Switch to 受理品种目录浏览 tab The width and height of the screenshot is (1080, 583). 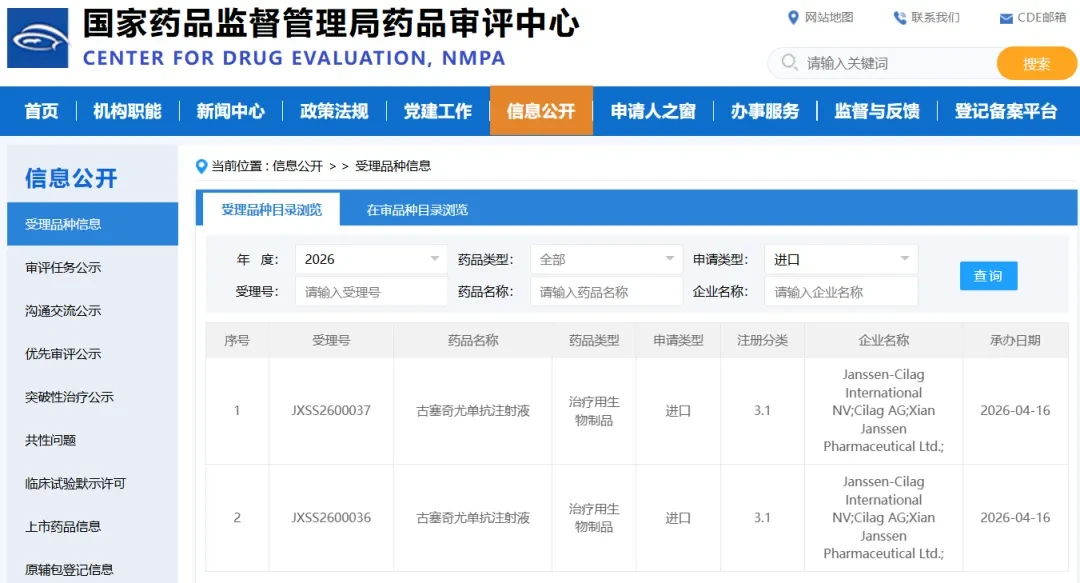click(x=271, y=209)
